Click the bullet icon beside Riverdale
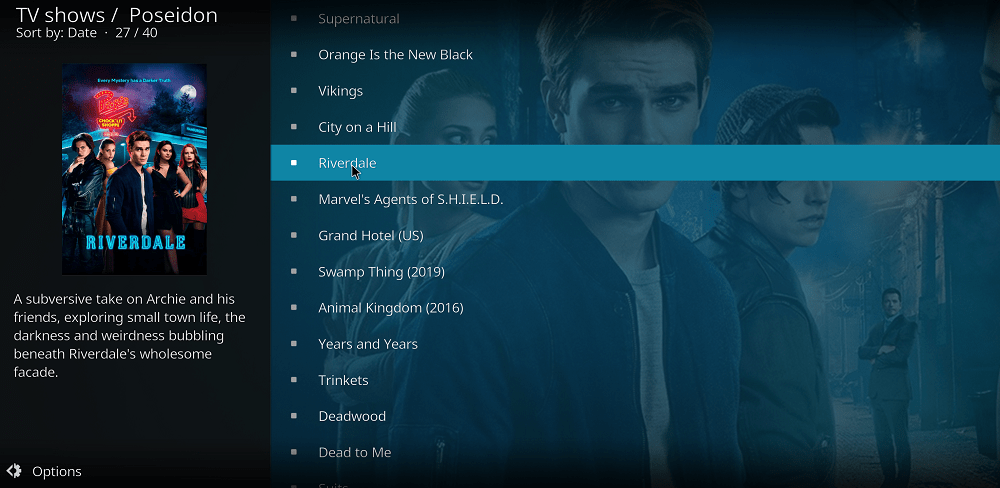Viewport: 1000px width, 488px height. coord(293,163)
